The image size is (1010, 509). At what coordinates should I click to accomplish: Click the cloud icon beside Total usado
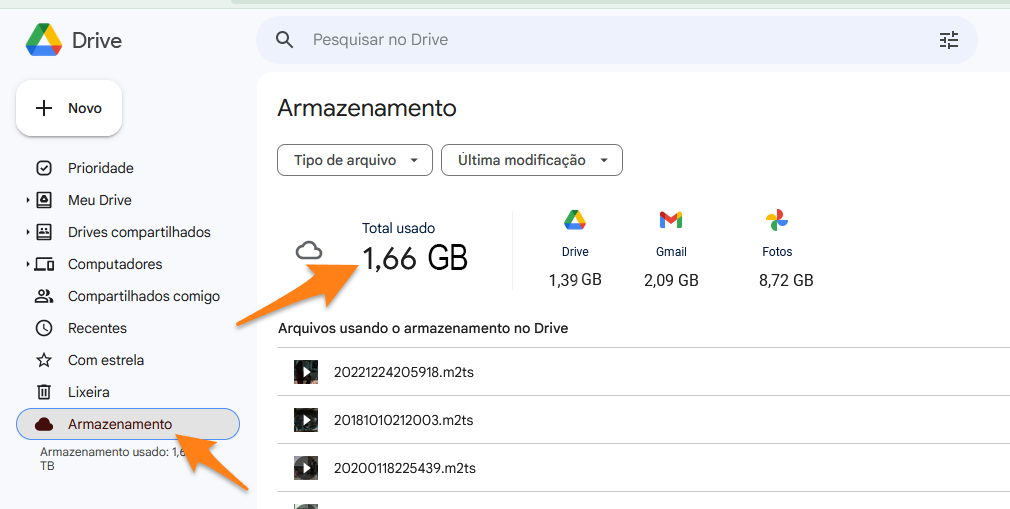pyautogui.click(x=309, y=250)
